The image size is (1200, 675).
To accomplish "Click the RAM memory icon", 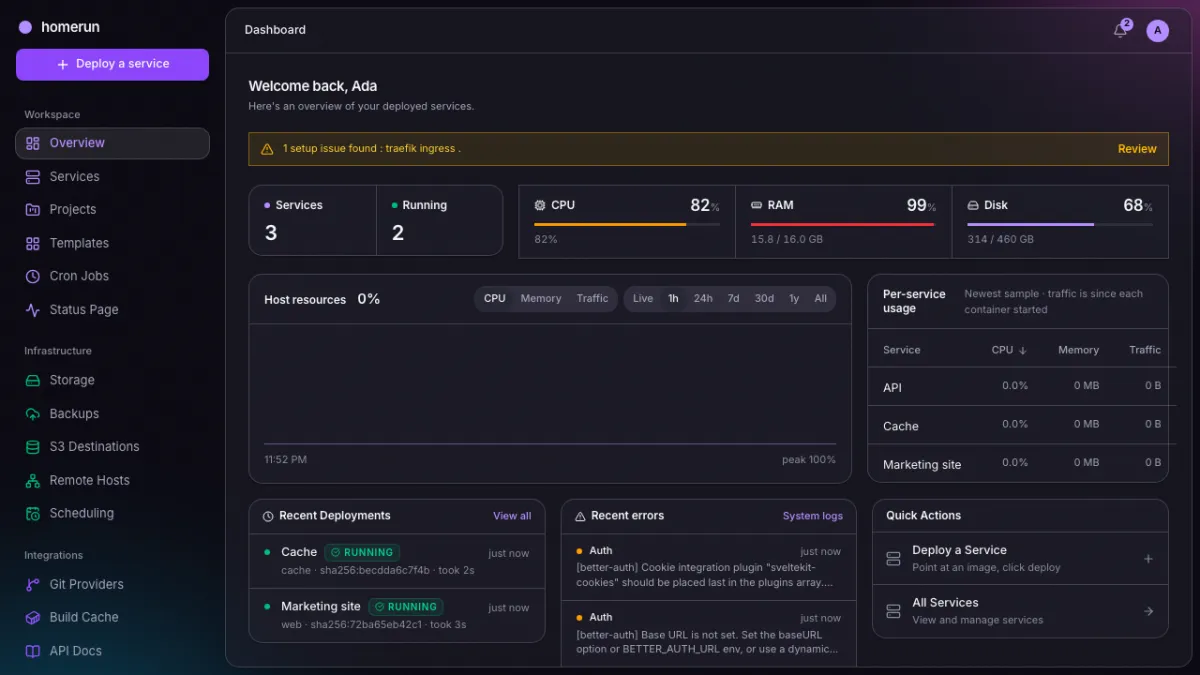I will pyautogui.click(x=757, y=205).
